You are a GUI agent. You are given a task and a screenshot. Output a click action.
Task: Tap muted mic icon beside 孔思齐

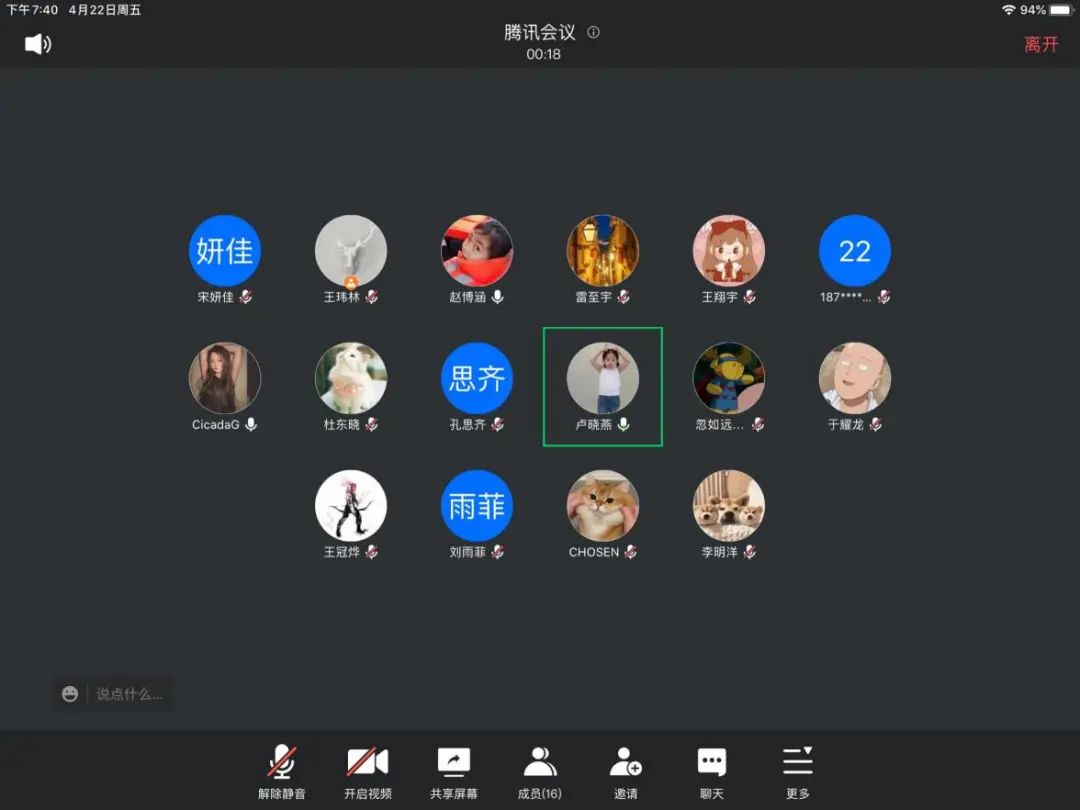pos(497,424)
